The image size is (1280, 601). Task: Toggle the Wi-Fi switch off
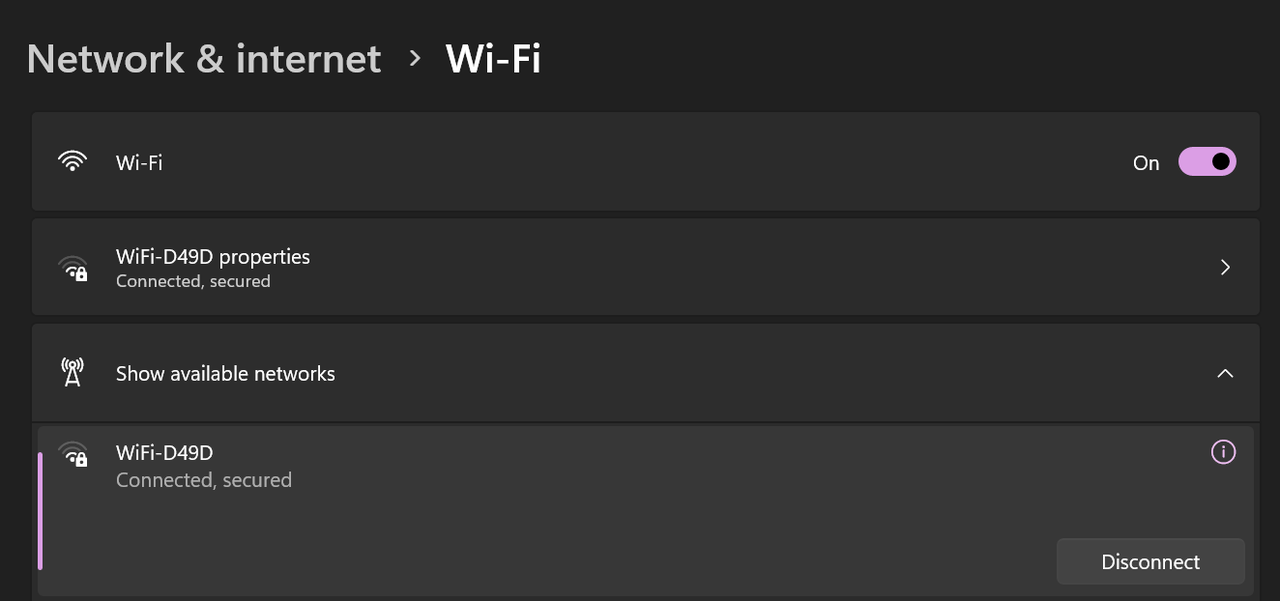[x=1207, y=162]
